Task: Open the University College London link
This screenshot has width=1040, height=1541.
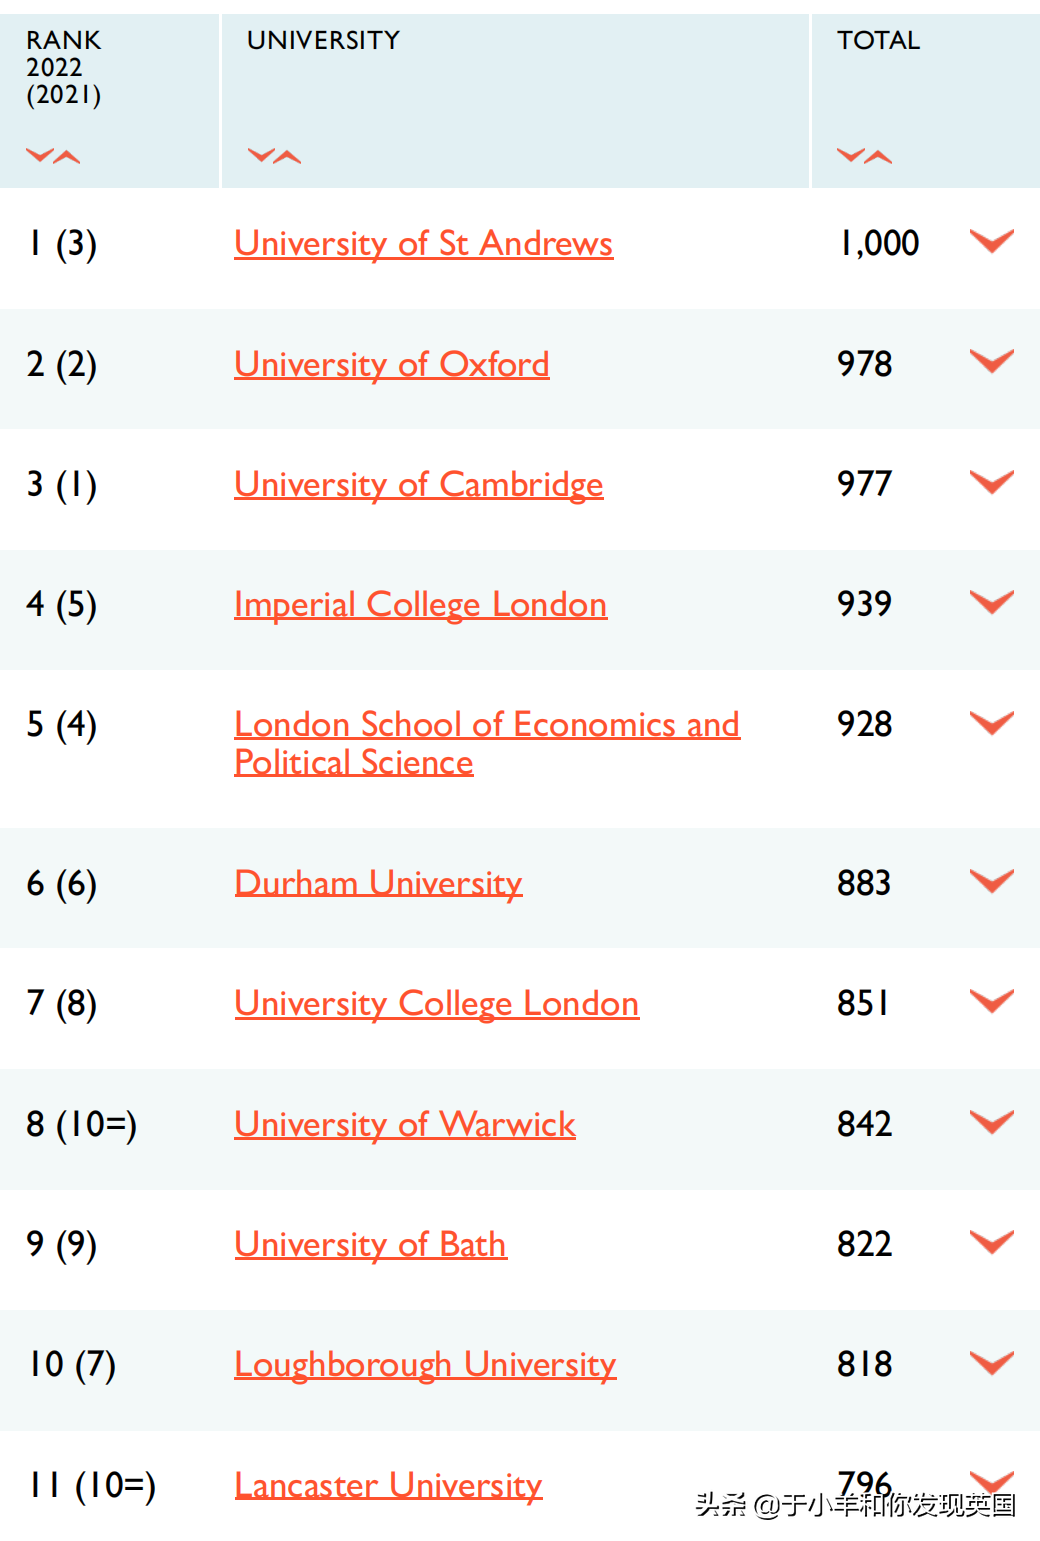Action: click(x=436, y=1002)
